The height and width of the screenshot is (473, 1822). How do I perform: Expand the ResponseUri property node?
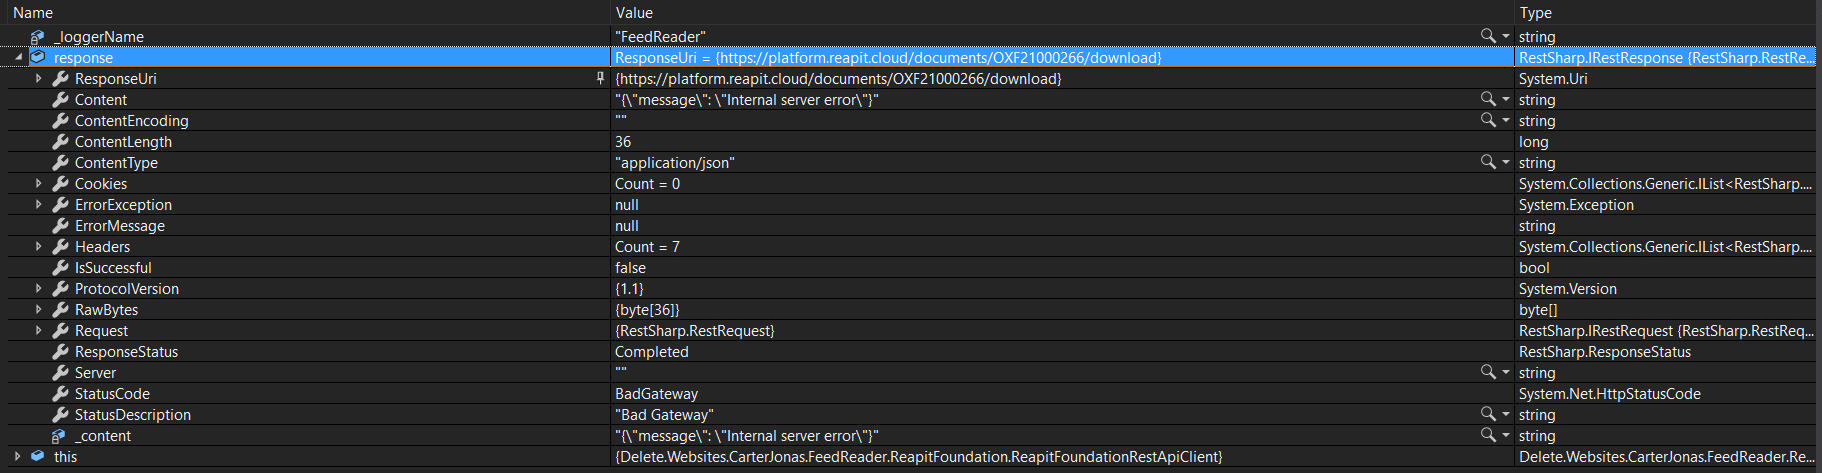coord(38,78)
